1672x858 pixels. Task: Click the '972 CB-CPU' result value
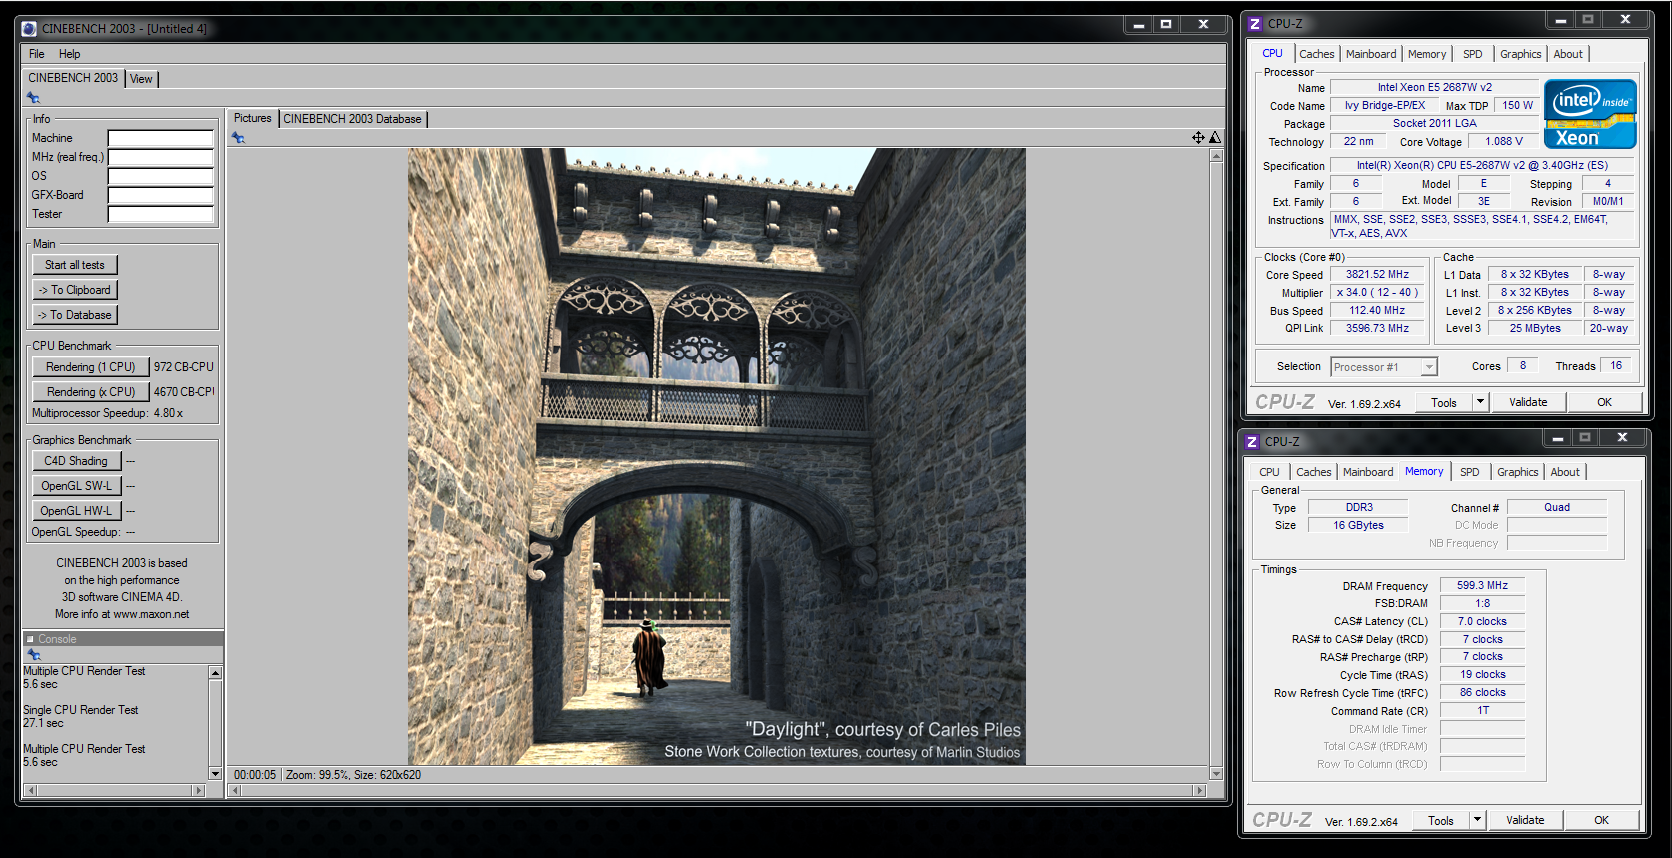click(x=183, y=367)
